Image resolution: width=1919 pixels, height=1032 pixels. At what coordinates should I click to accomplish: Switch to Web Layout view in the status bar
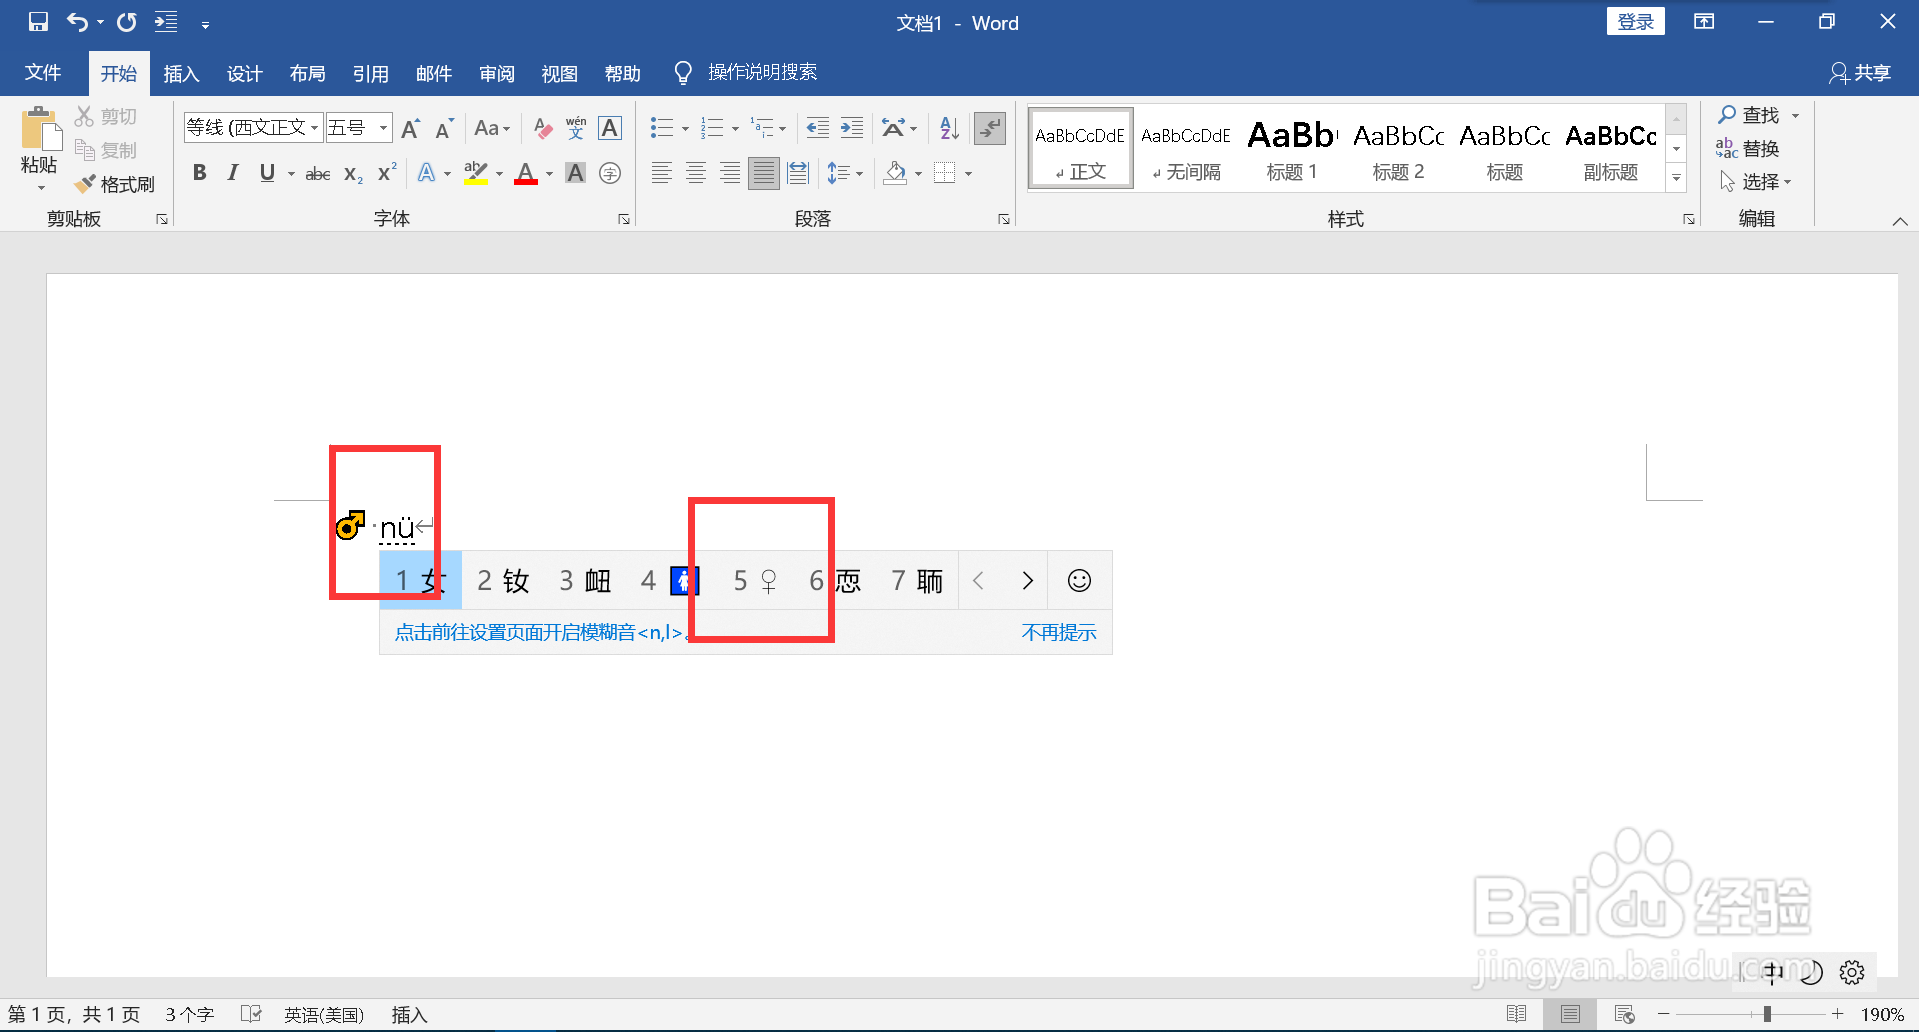point(1624,1014)
